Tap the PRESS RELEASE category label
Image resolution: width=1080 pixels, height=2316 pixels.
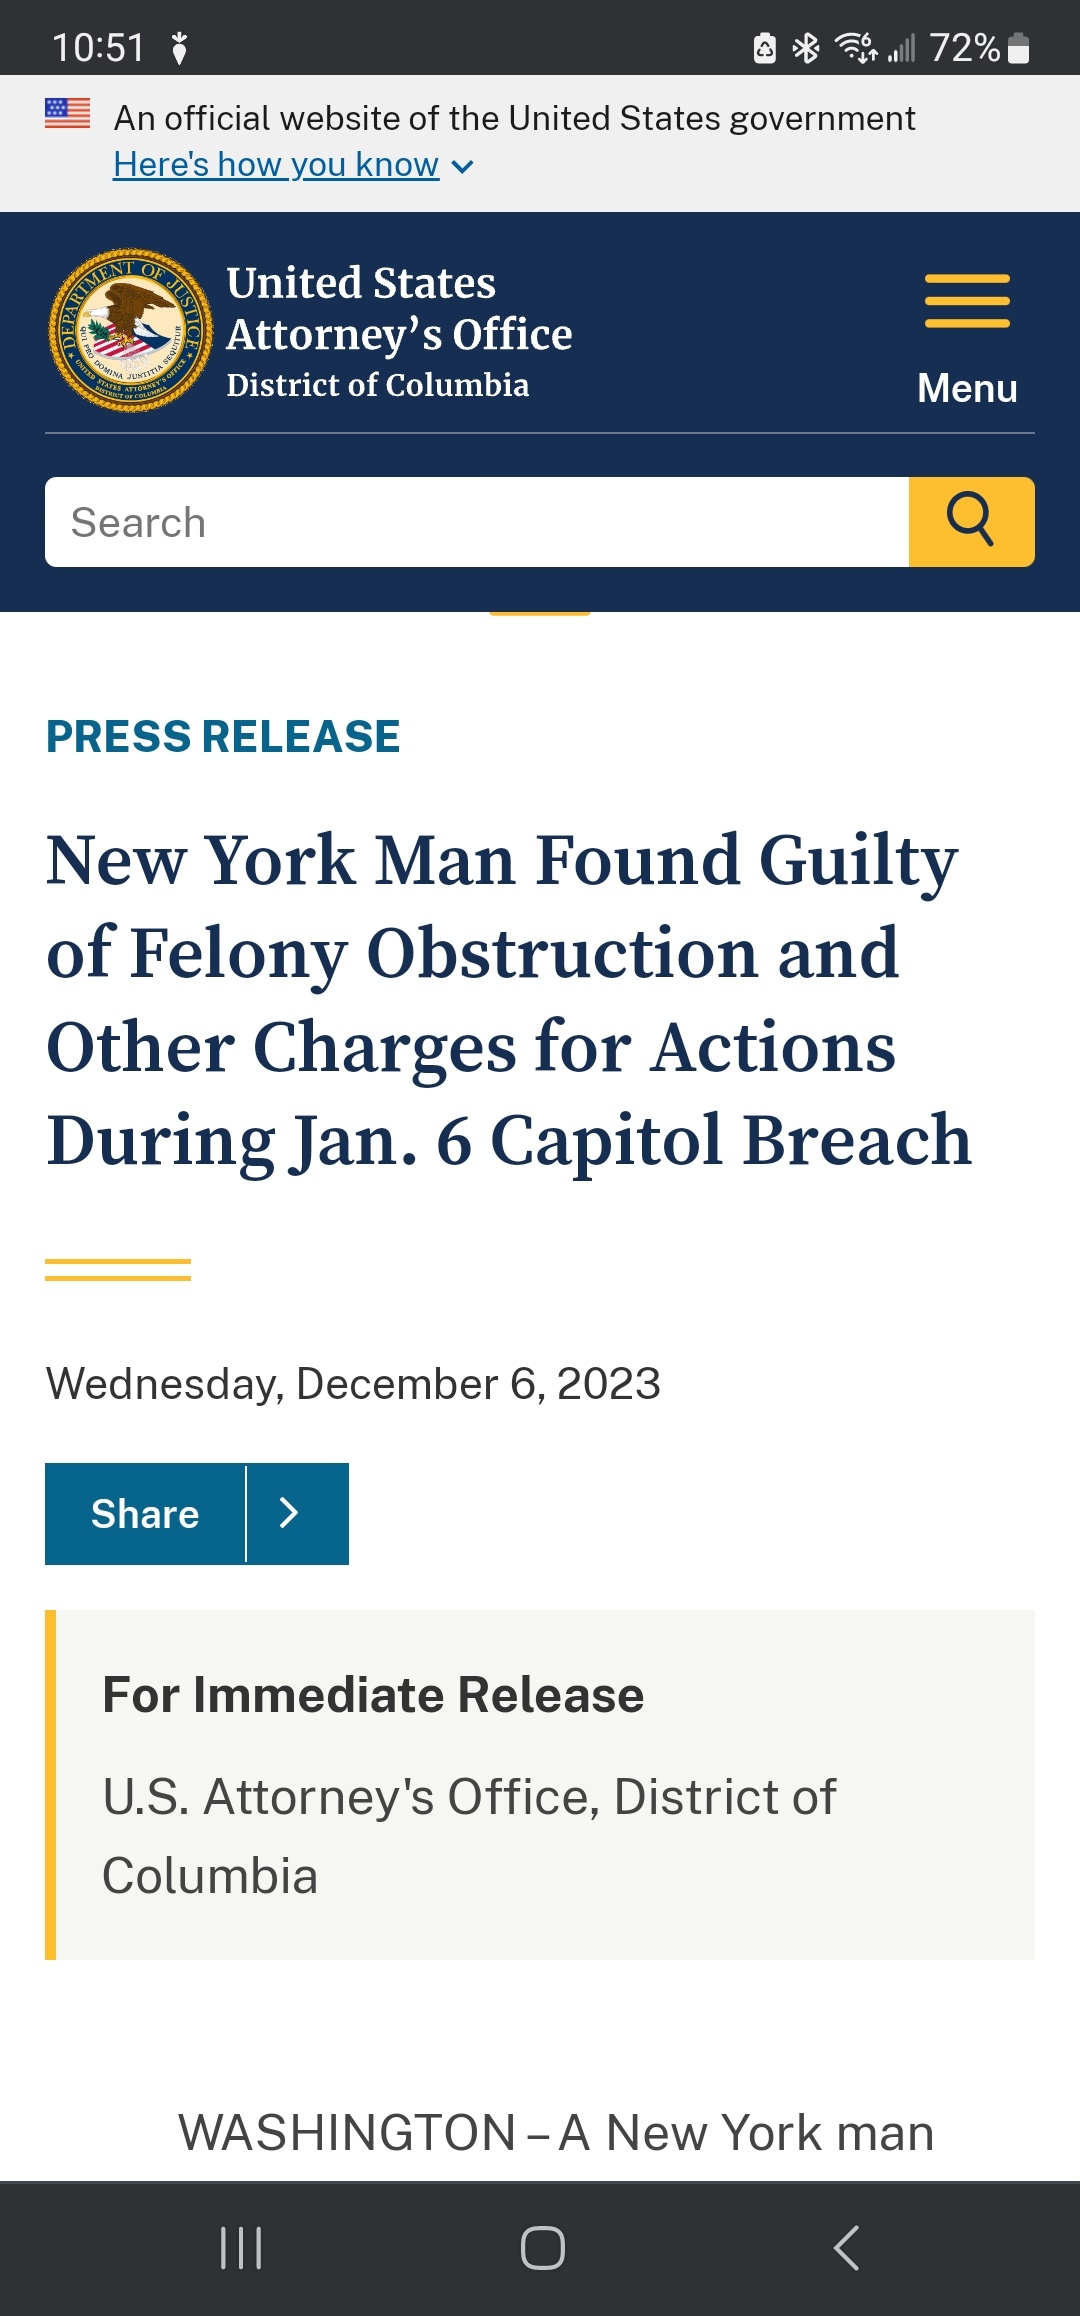tap(223, 737)
